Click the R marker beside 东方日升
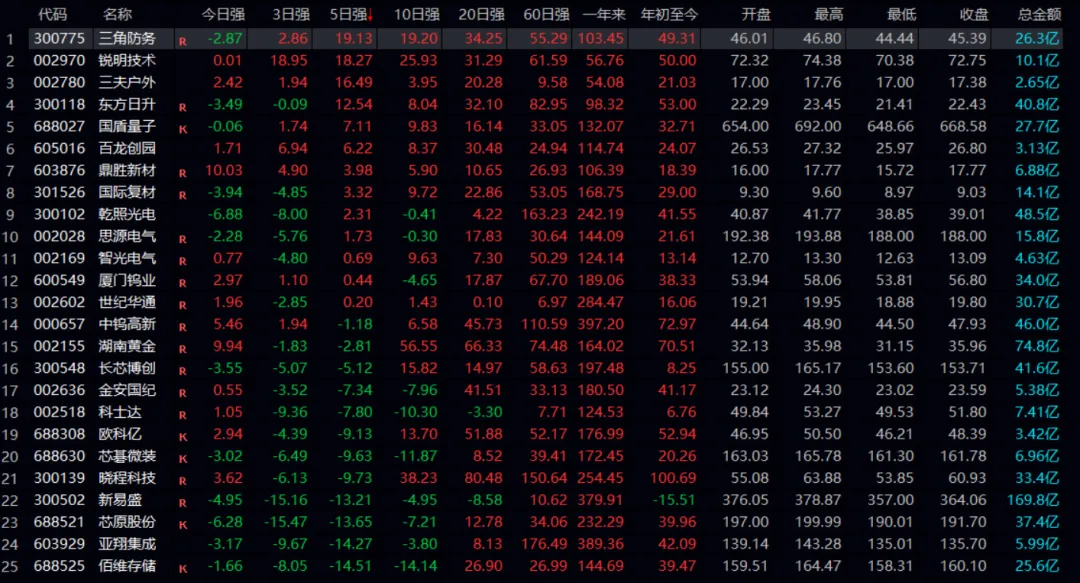The image size is (1080, 583). 183,108
